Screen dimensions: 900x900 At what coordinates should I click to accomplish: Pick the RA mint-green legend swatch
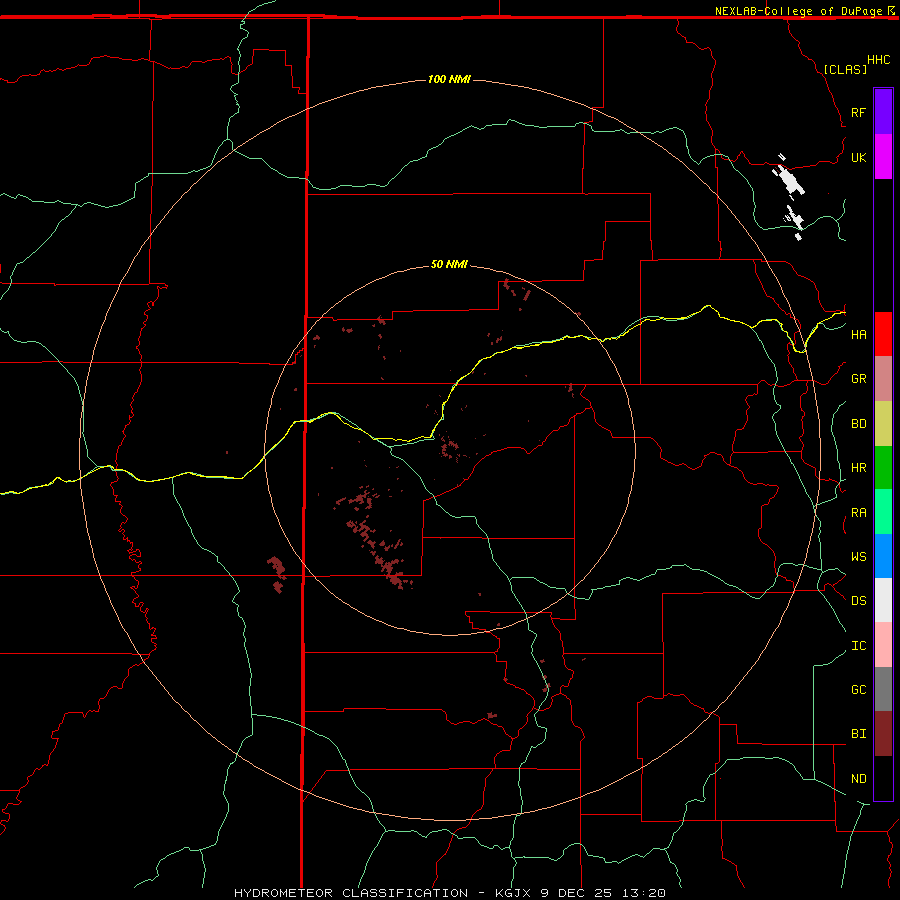click(883, 512)
